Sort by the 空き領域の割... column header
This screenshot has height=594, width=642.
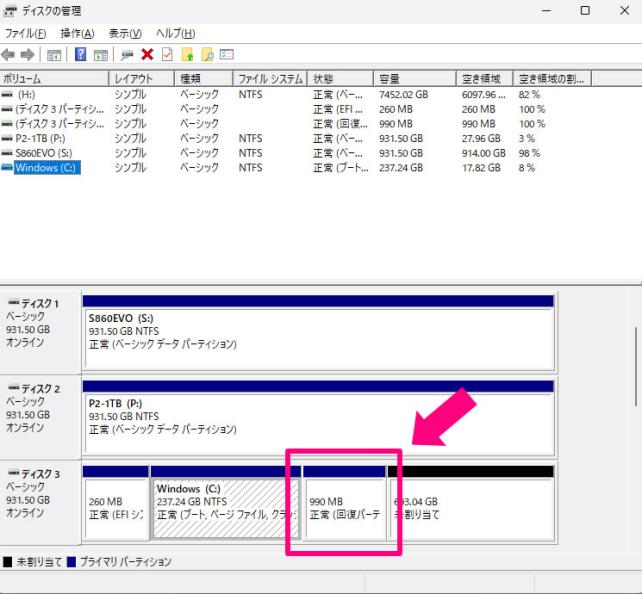point(552,78)
